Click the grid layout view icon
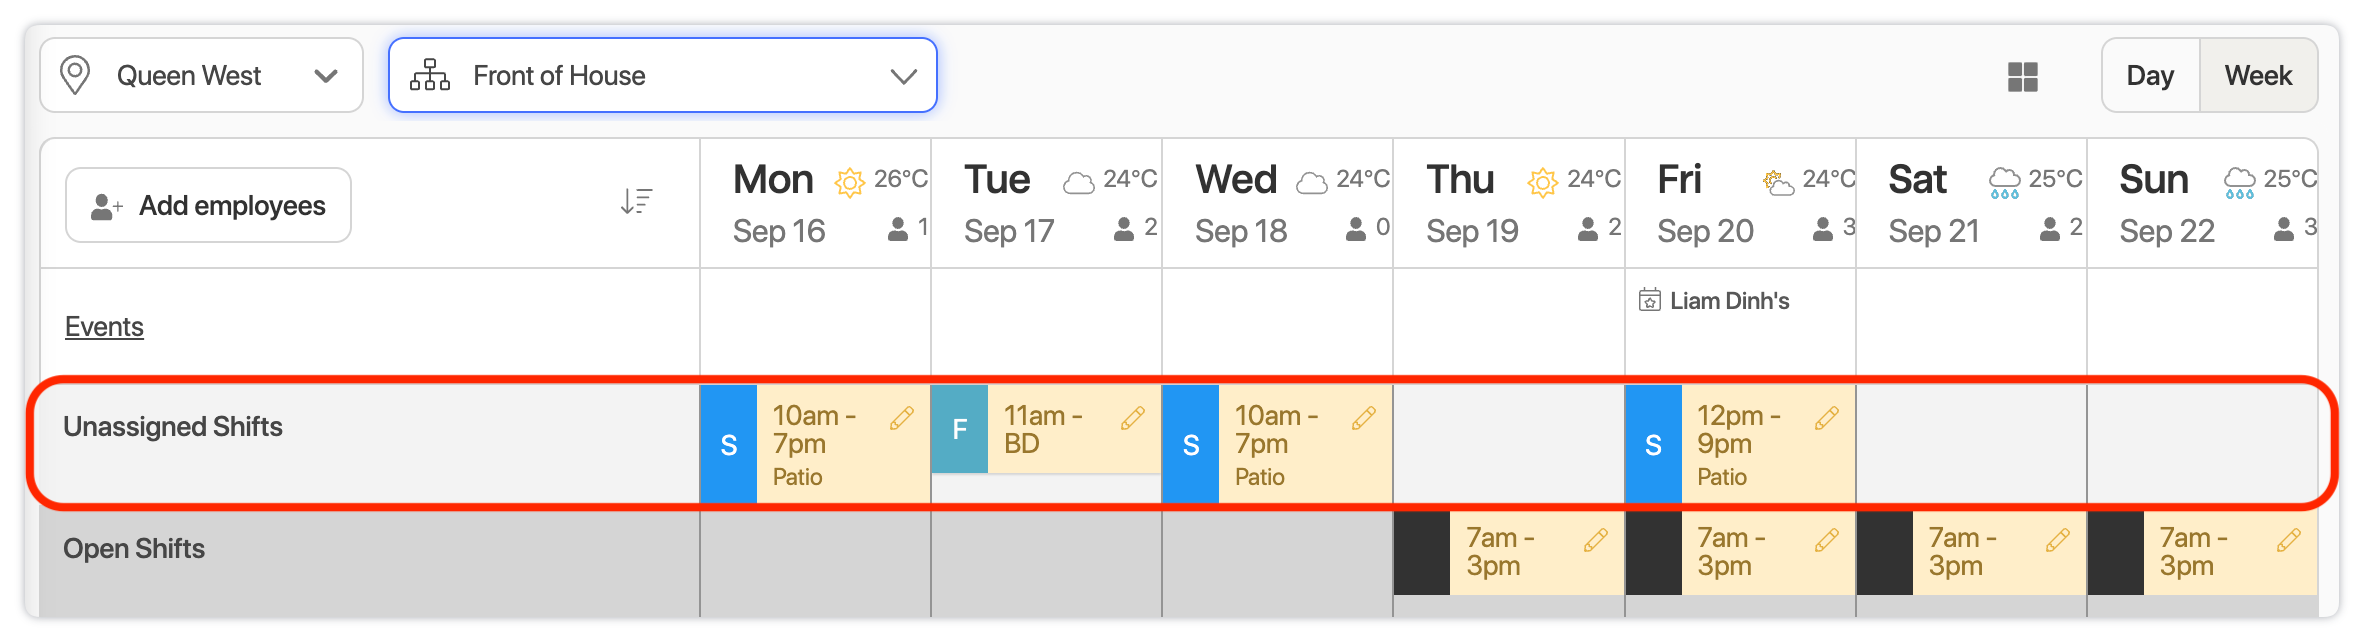The image size is (2364, 642). (x=2022, y=77)
